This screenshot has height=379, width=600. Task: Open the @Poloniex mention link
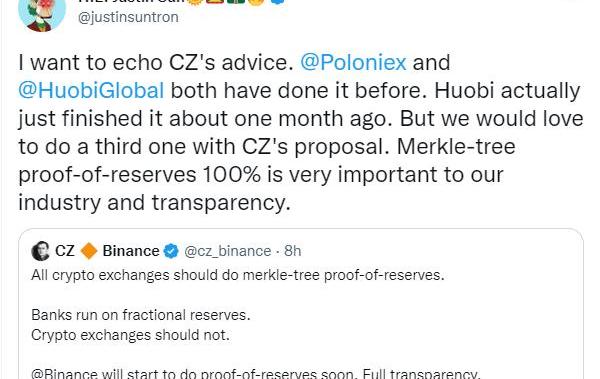click(353, 62)
